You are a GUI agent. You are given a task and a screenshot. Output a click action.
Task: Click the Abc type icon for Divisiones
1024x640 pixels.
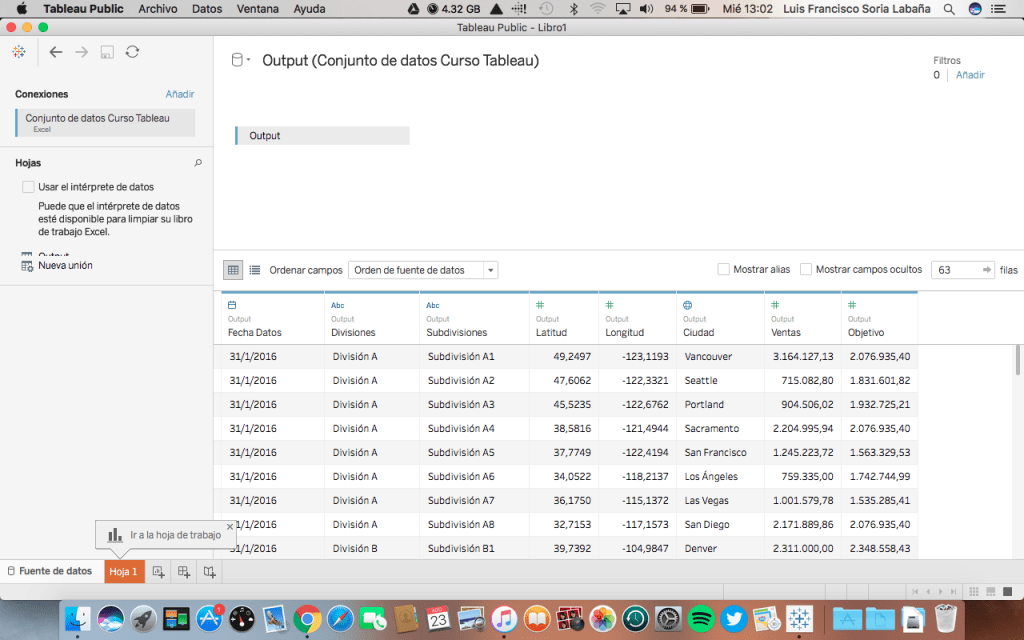[338, 305]
